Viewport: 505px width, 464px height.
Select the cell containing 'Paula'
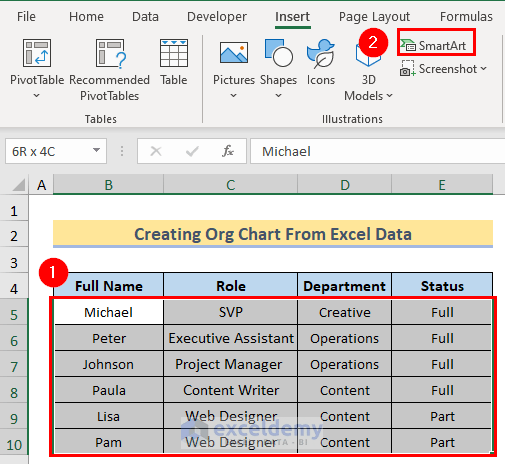coord(109,390)
